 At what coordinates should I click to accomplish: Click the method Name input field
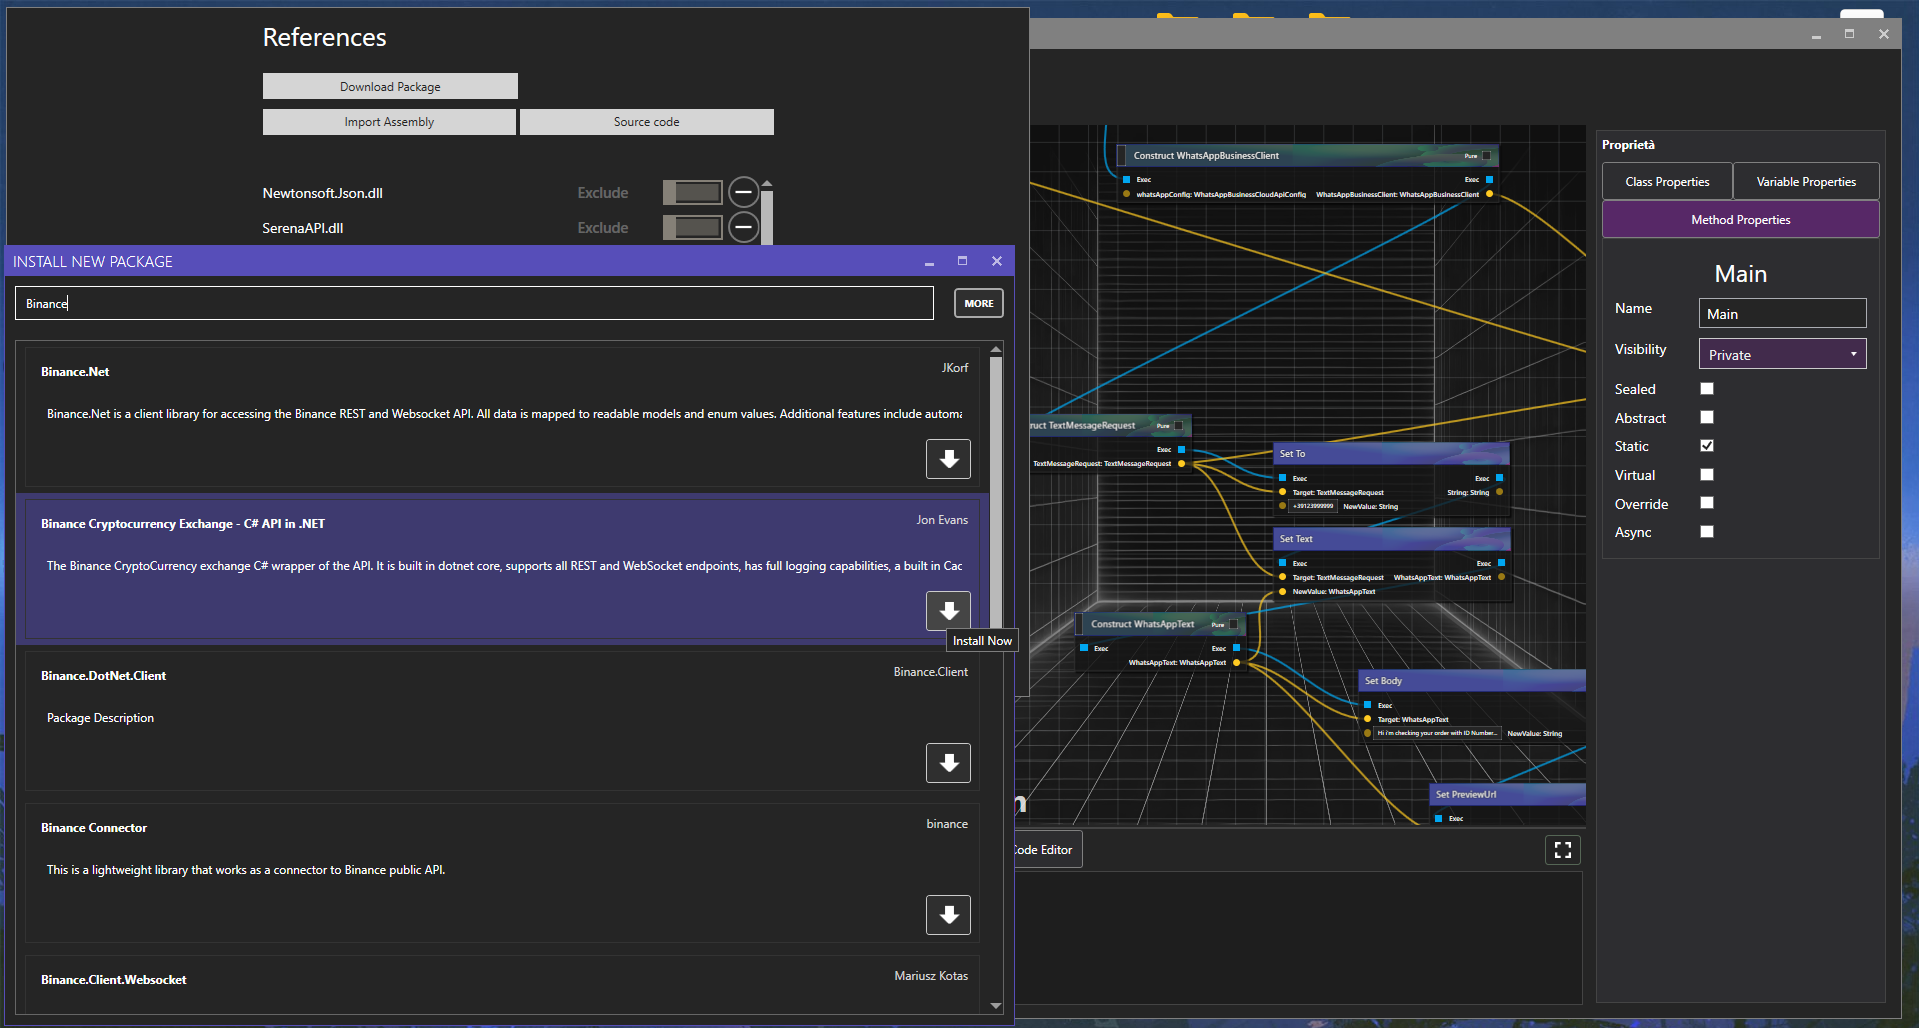pos(1782,314)
